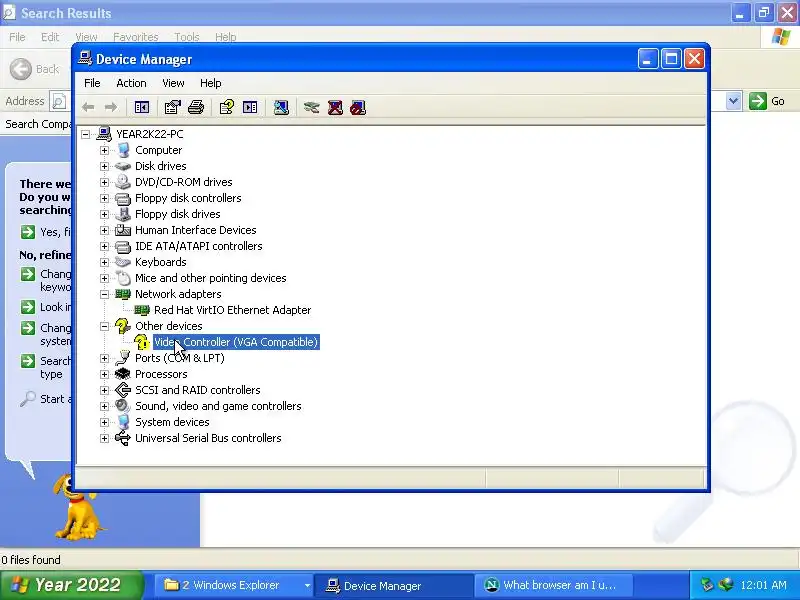The image size is (800, 600).
Task: Open Tools menu in Search Results window
Action: click(187, 37)
